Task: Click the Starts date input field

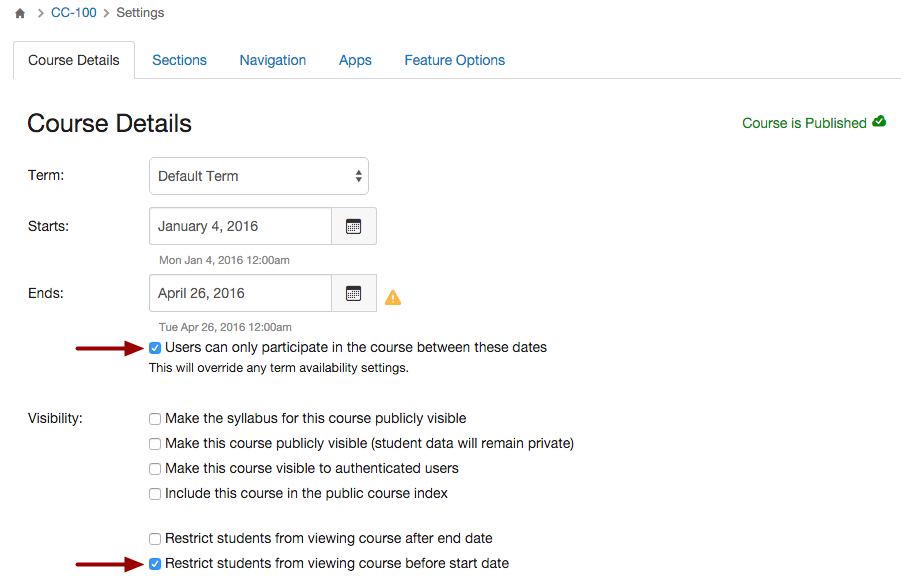Action: click(240, 226)
